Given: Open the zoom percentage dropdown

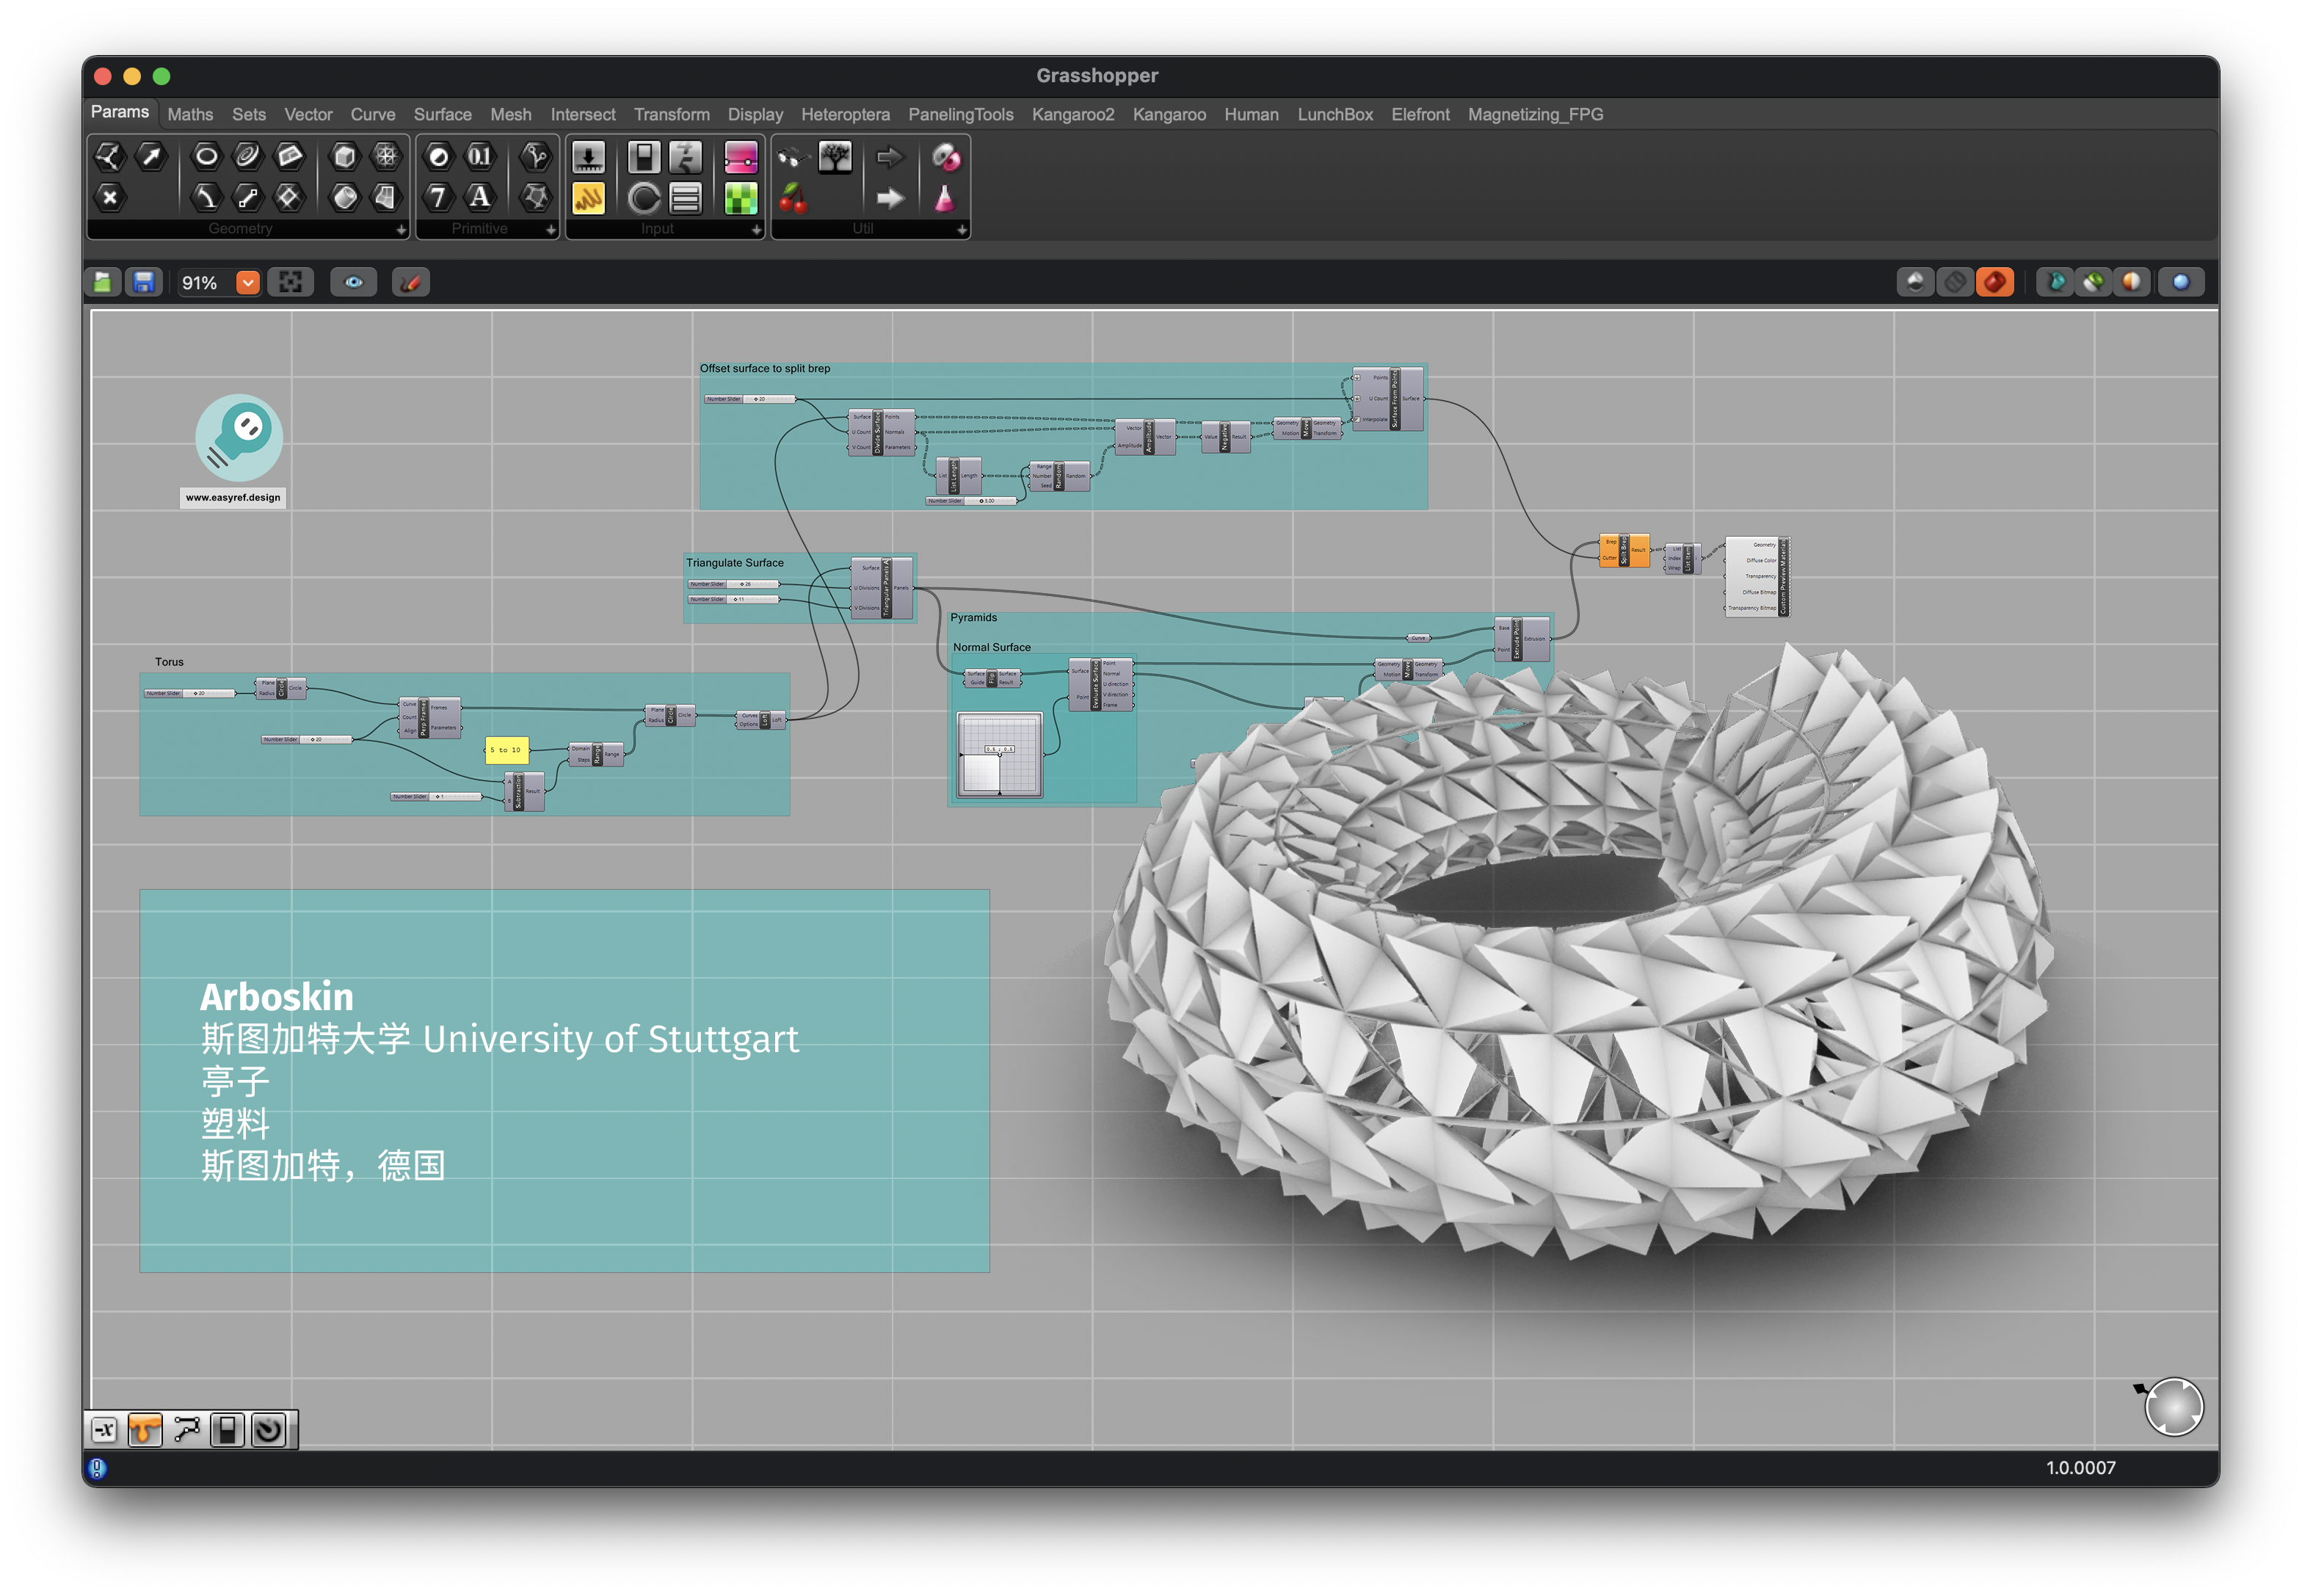Looking at the screenshot, I should pyautogui.click(x=247, y=283).
